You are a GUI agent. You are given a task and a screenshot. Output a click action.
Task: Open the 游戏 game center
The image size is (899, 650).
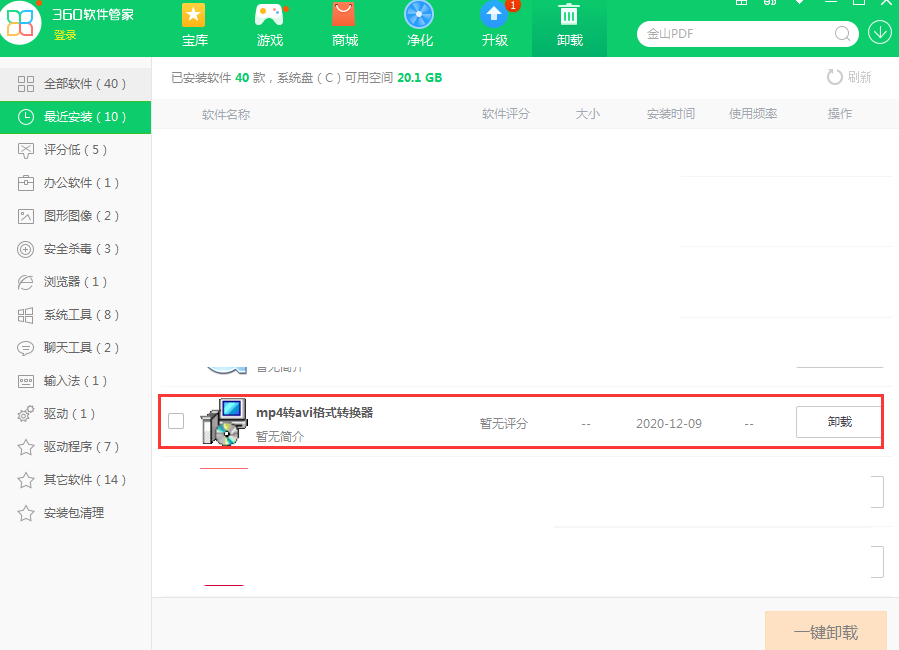269,26
